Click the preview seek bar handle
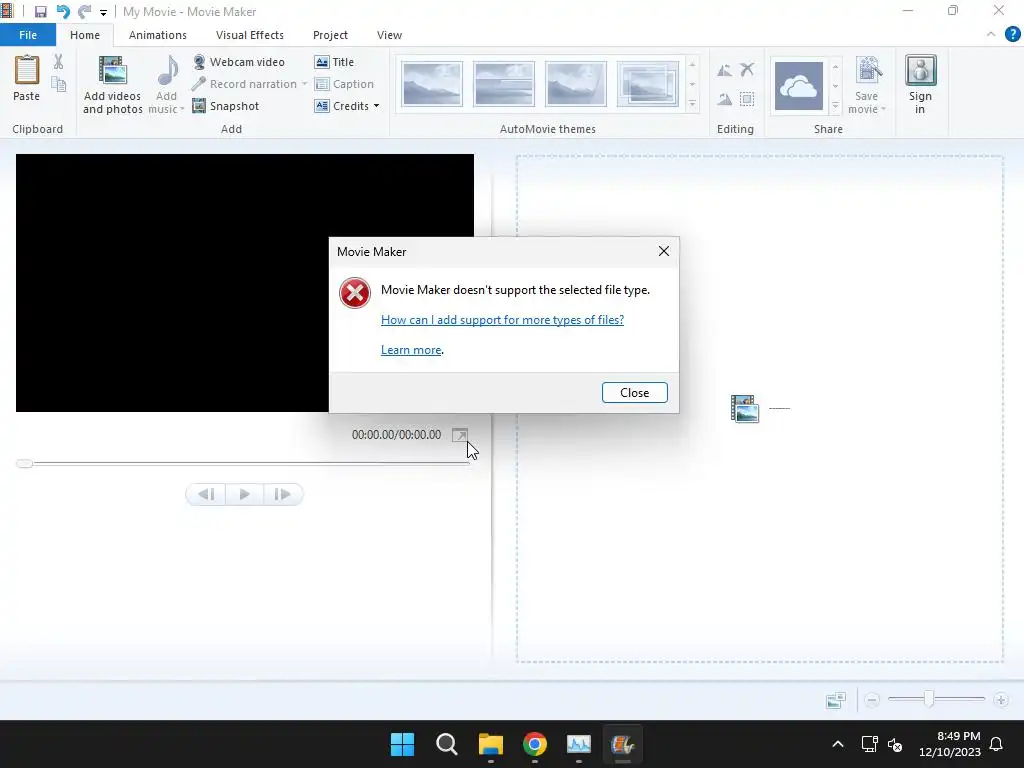1024x768 pixels. [x=25, y=464]
